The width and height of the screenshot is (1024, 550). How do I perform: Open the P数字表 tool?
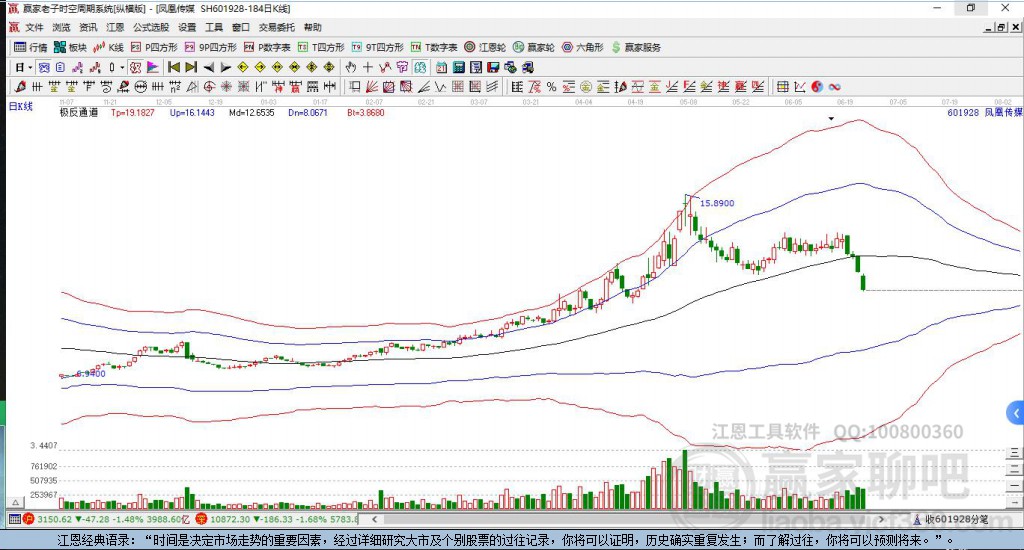coord(267,47)
